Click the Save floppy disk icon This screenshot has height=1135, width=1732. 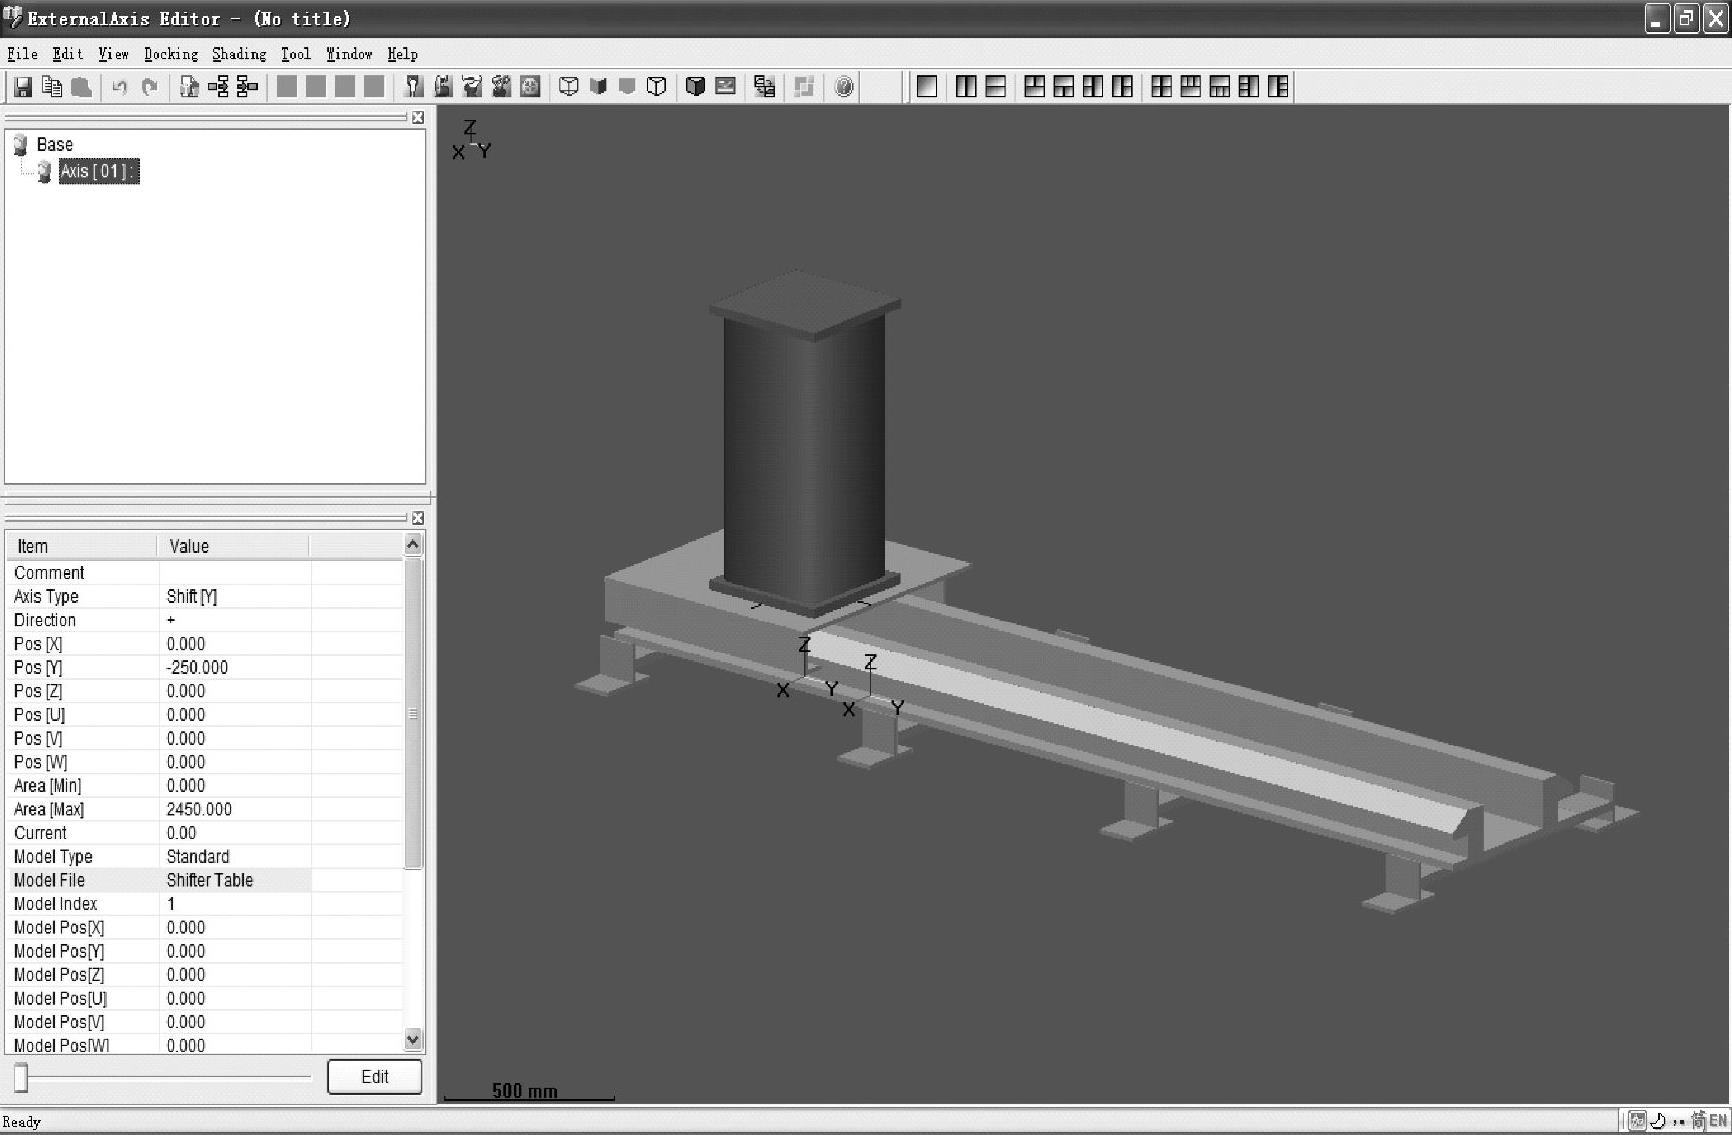(22, 87)
